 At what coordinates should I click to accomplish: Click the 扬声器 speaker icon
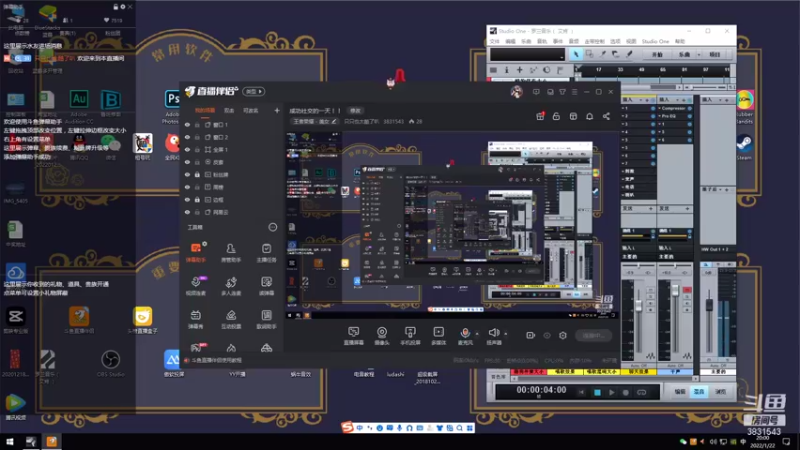493,333
